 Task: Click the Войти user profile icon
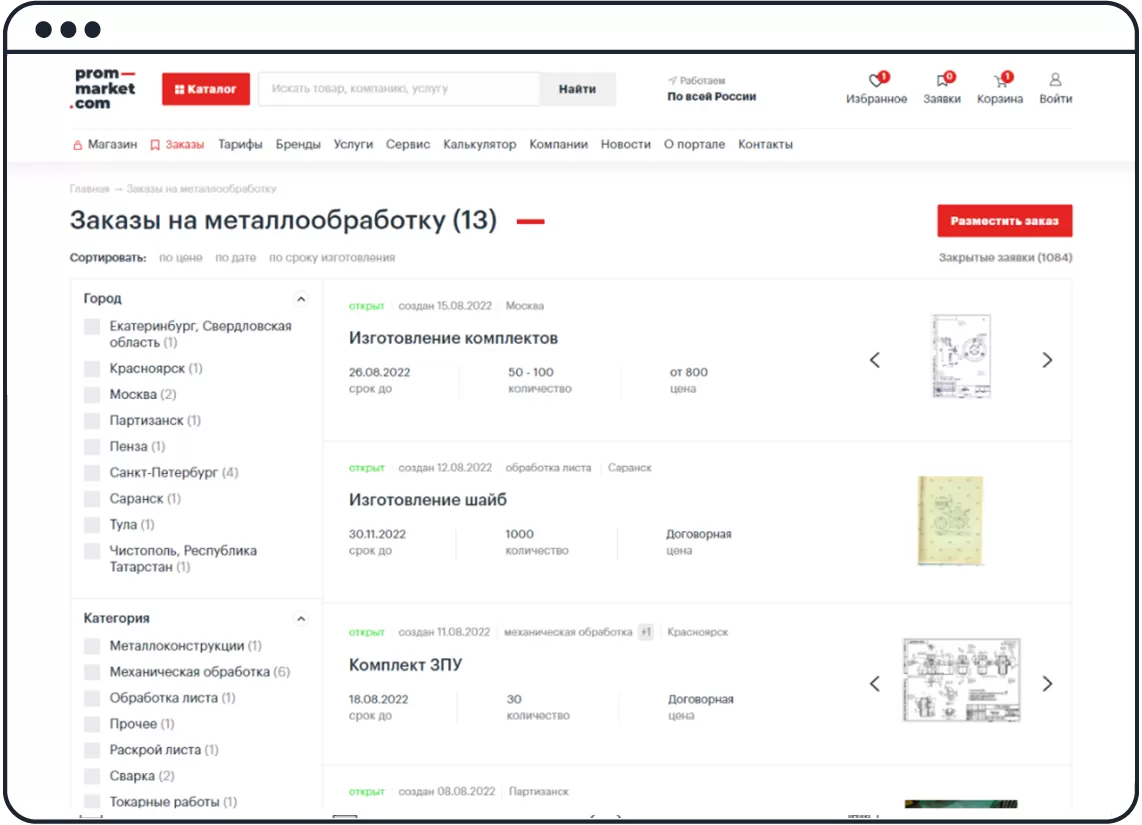coord(1055,79)
